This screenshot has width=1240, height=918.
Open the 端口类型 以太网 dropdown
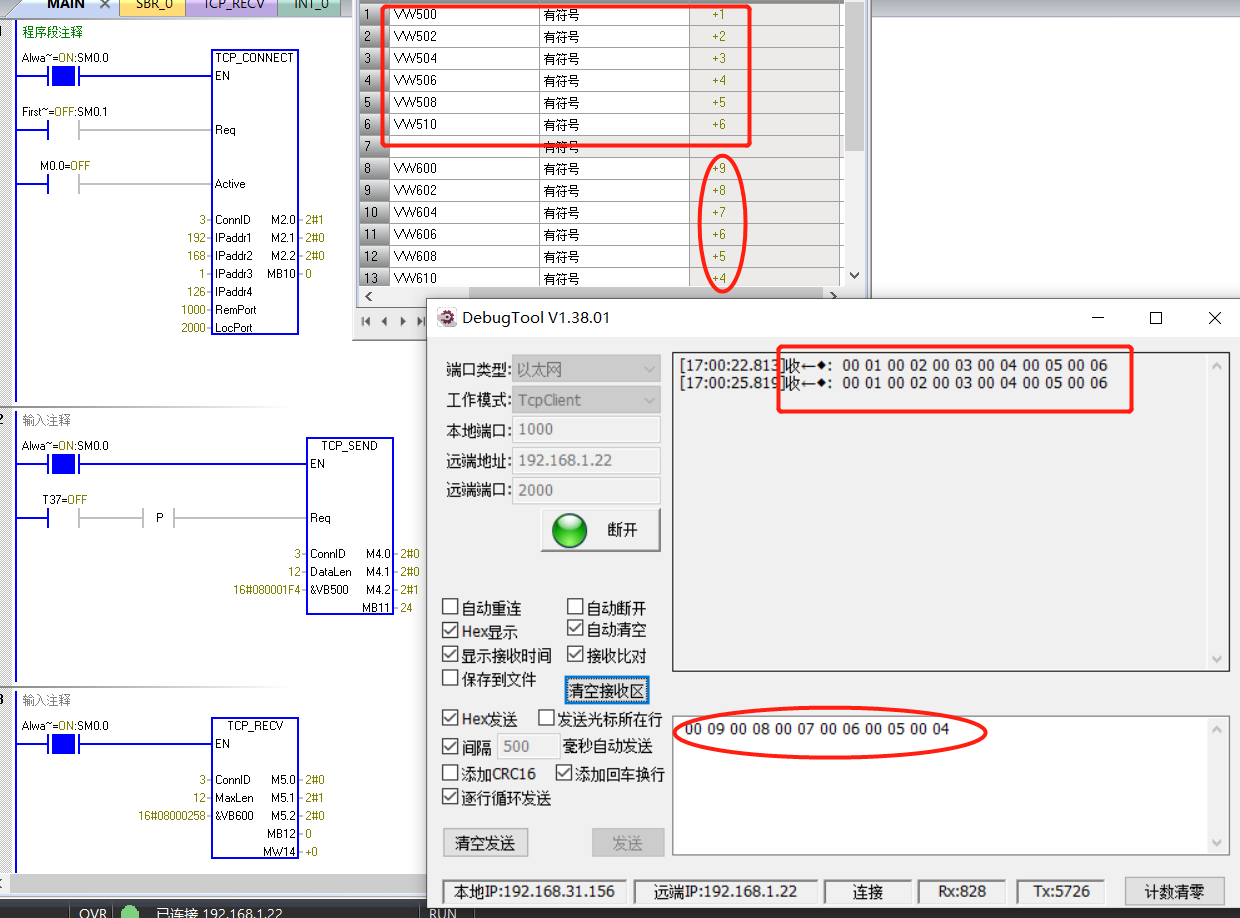click(649, 368)
